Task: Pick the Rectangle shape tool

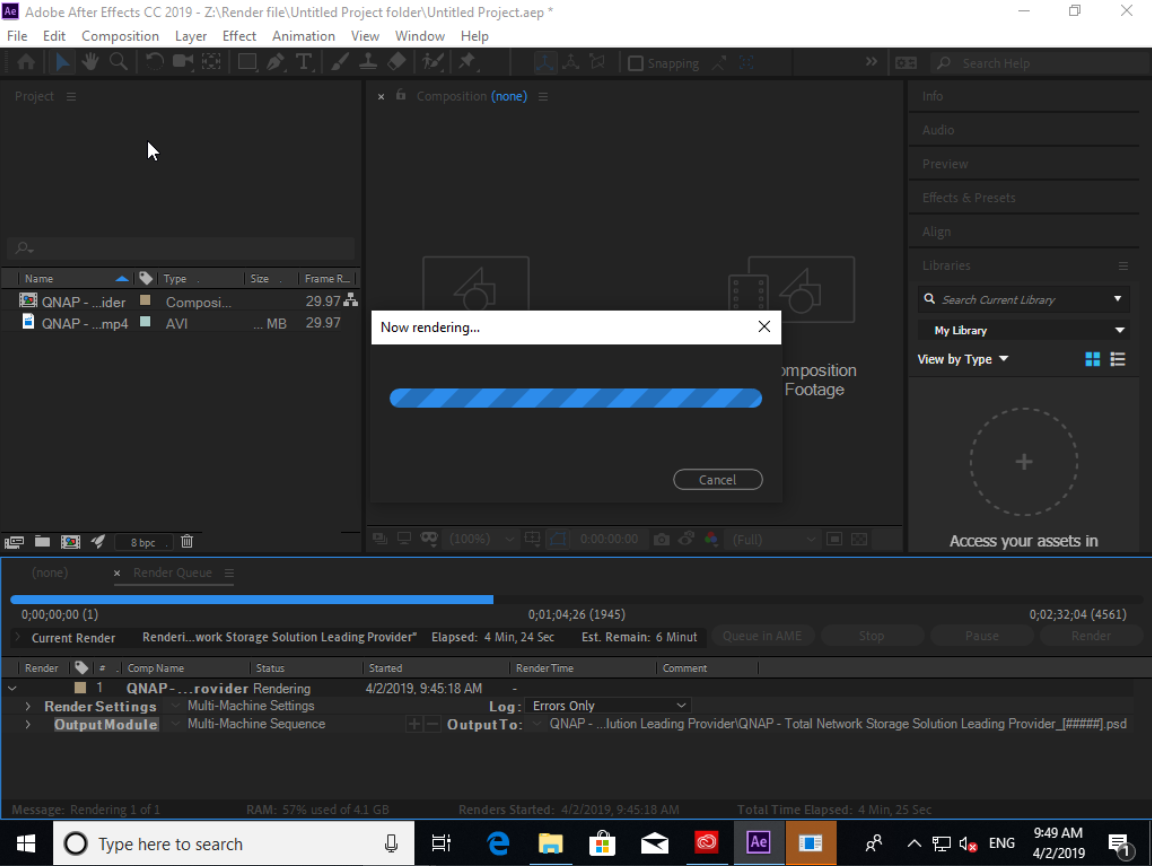Action: 248,62
